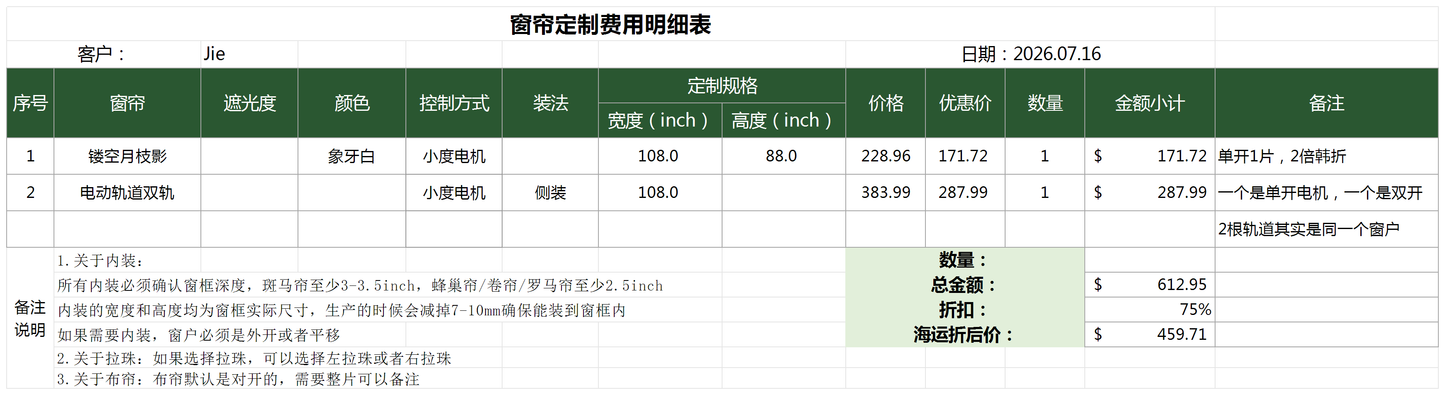Click the 控制方式 header cell
Screen dimensions: 1445x395
(454, 103)
